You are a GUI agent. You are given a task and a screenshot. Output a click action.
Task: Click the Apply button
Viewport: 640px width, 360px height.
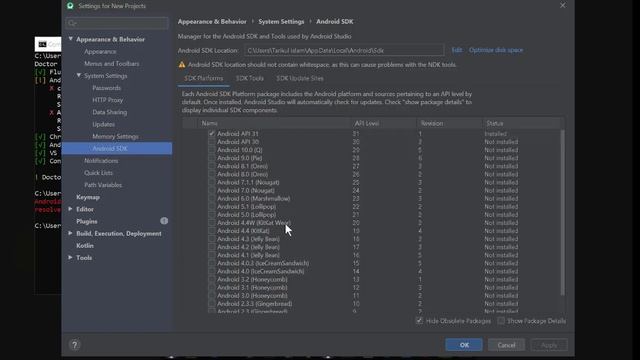pos(549,345)
